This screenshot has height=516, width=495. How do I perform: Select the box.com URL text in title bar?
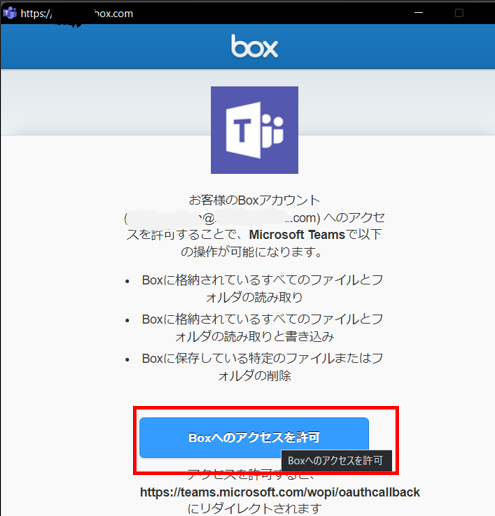click(77, 14)
